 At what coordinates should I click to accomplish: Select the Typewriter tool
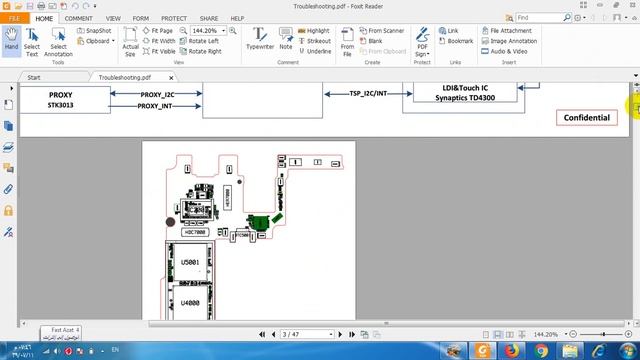point(260,39)
